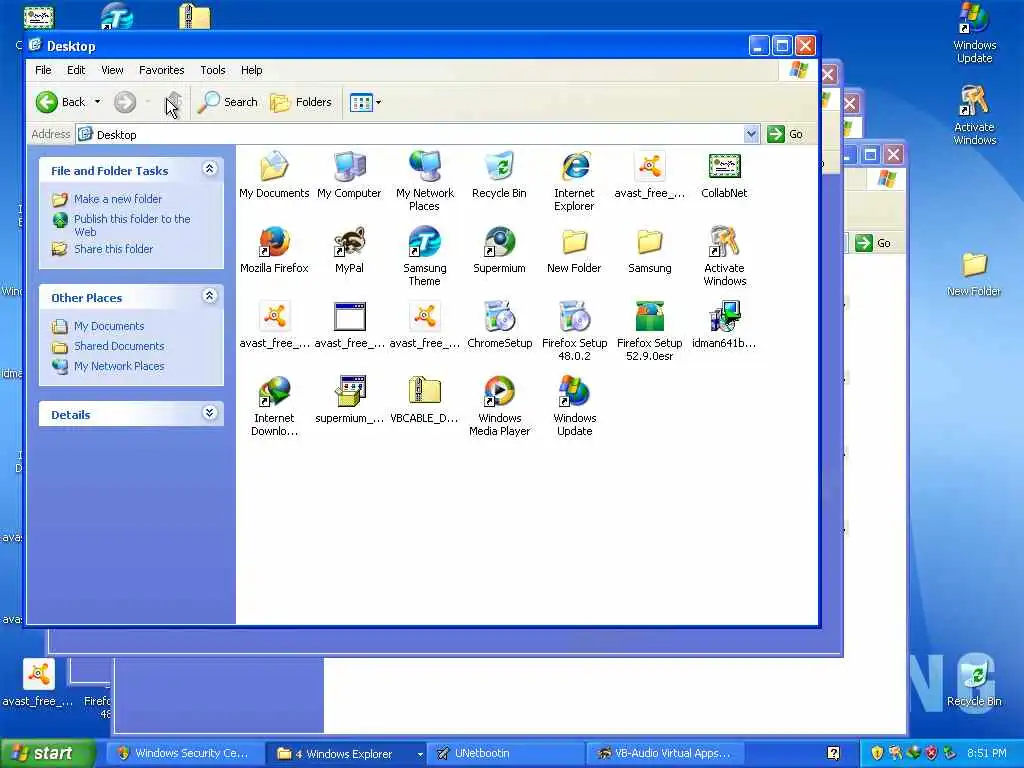This screenshot has width=1024, height=768.
Task: Click Make a new folder link
Action: click(x=118, y=199)
